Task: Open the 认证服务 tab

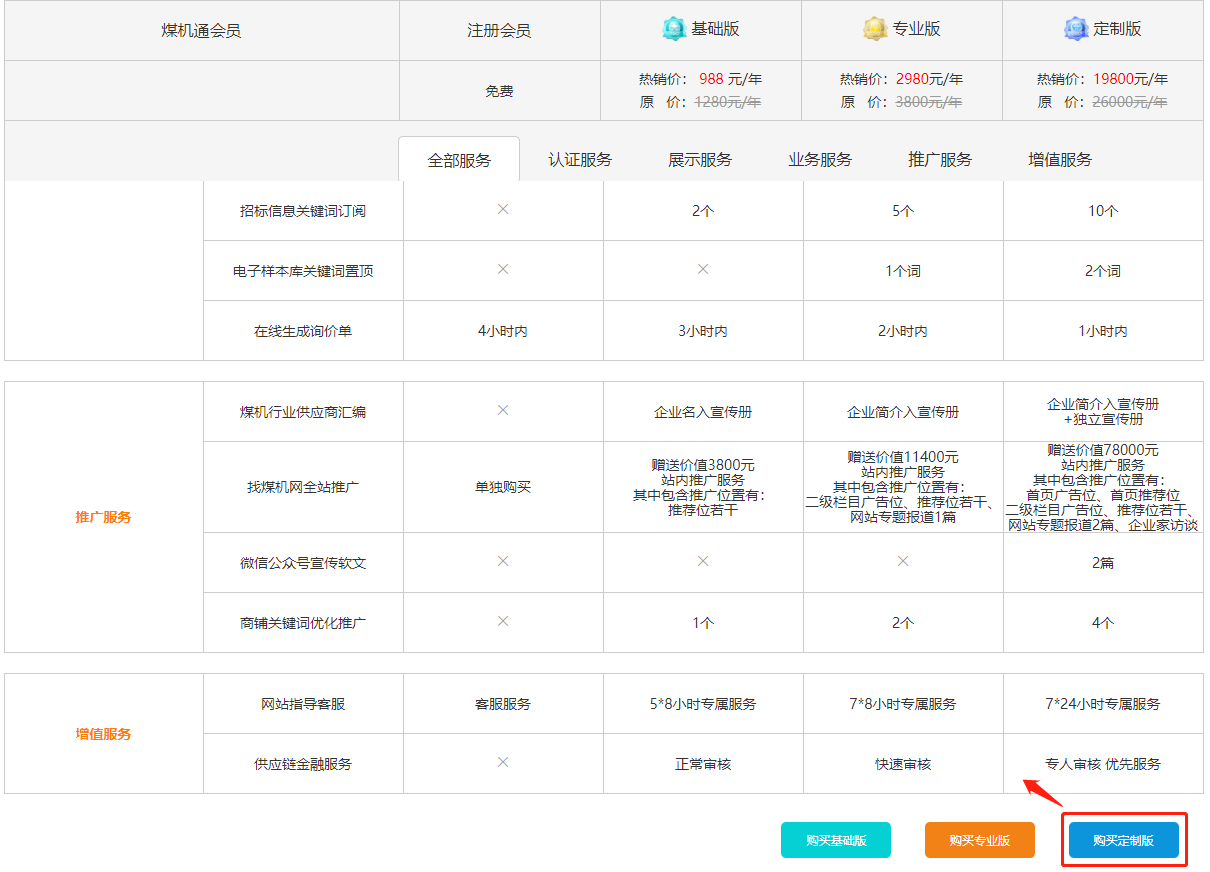Action: click(580, 160)
